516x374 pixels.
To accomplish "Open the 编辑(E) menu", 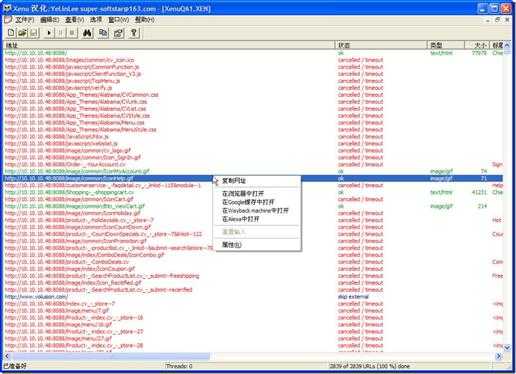I will (49, 20).
